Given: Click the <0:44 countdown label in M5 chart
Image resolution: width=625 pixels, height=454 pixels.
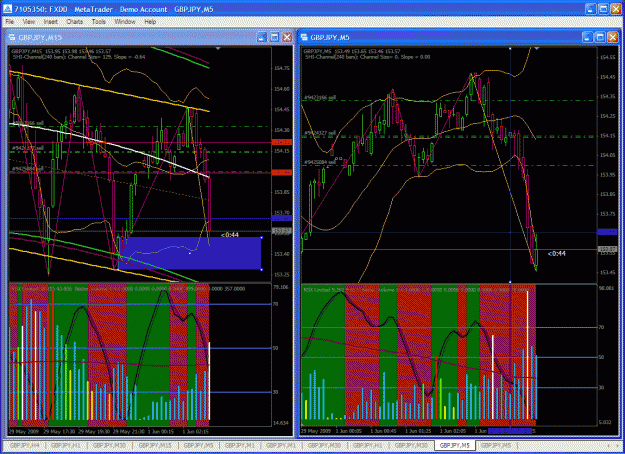Looking at the screenshot, I should (x=556, y=254).
